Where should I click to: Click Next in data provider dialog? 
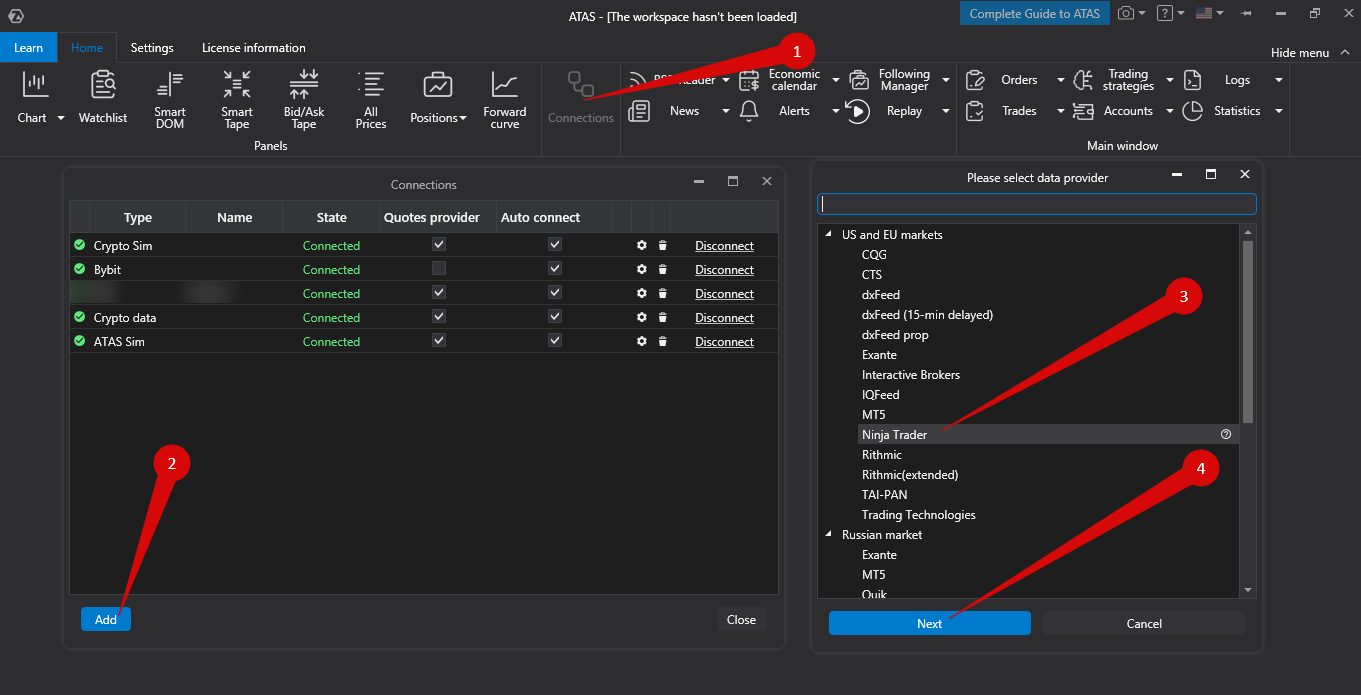point(930,623)
